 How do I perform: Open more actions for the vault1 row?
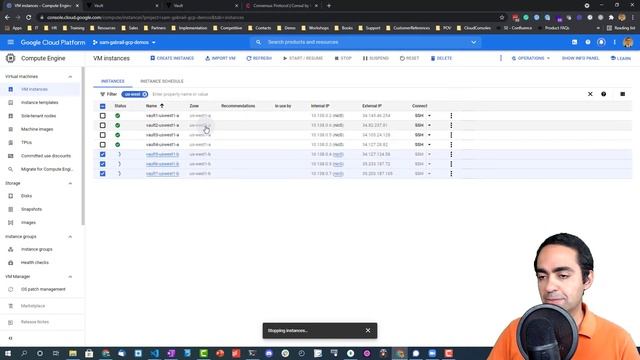tap(451, 116)
